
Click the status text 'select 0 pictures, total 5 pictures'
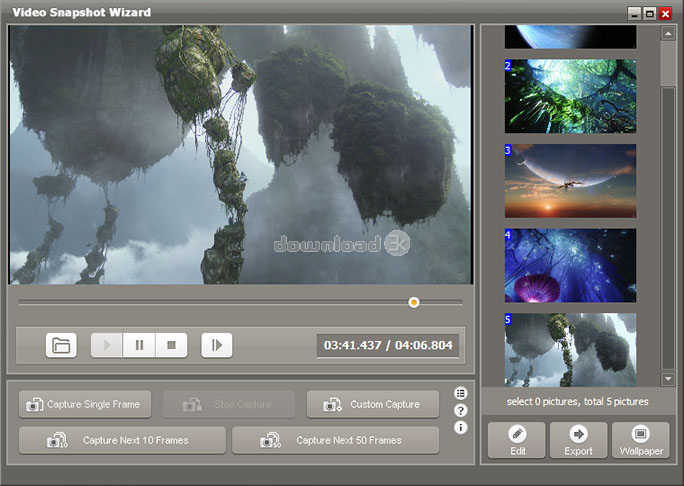578,401
